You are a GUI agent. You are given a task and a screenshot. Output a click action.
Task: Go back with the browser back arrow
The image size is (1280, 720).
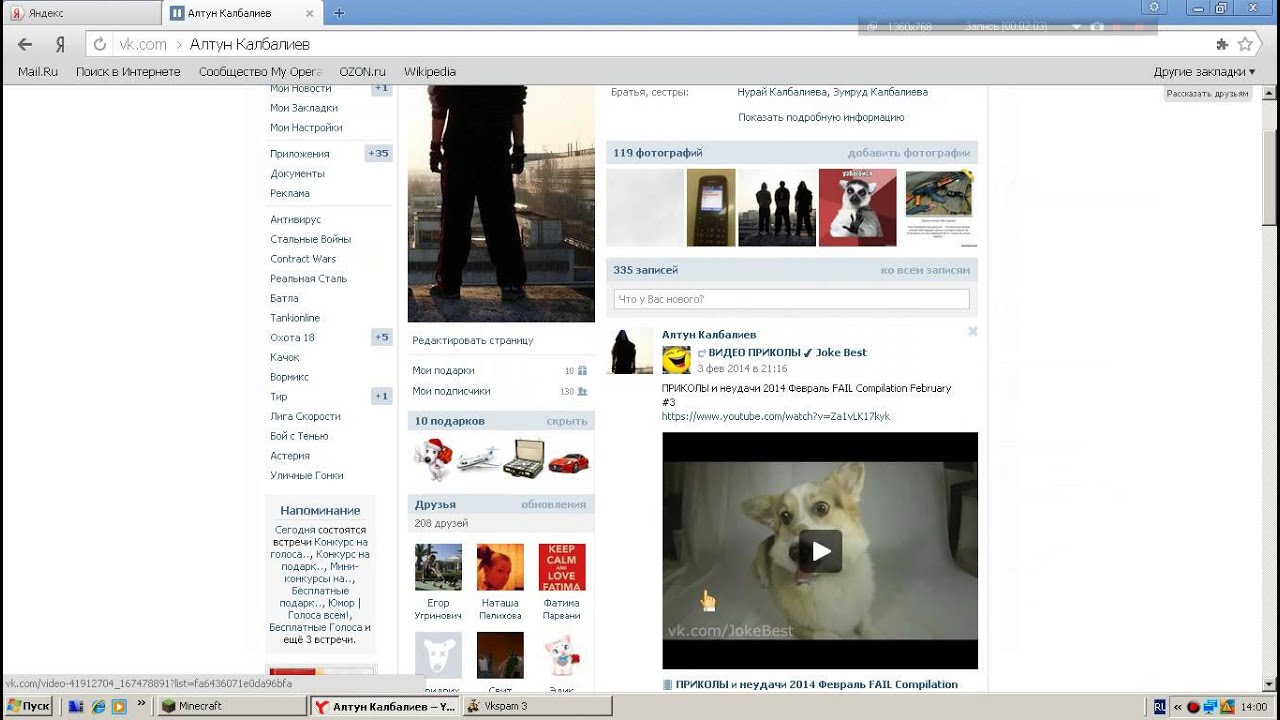click(x=25, y=44)
